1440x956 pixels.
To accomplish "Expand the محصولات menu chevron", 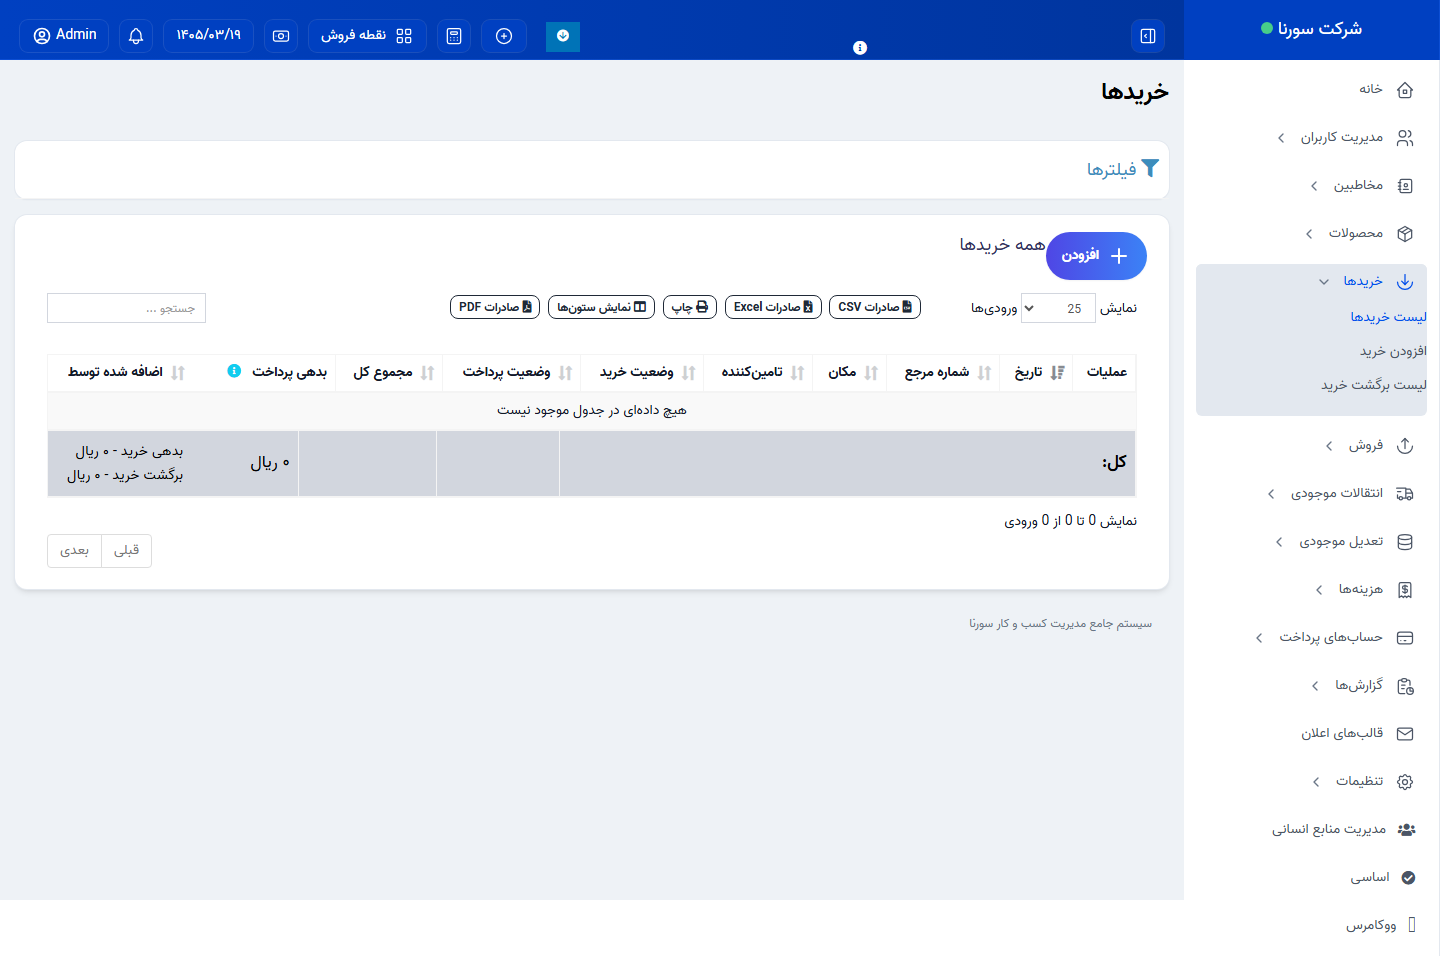I will point(1309,234).
